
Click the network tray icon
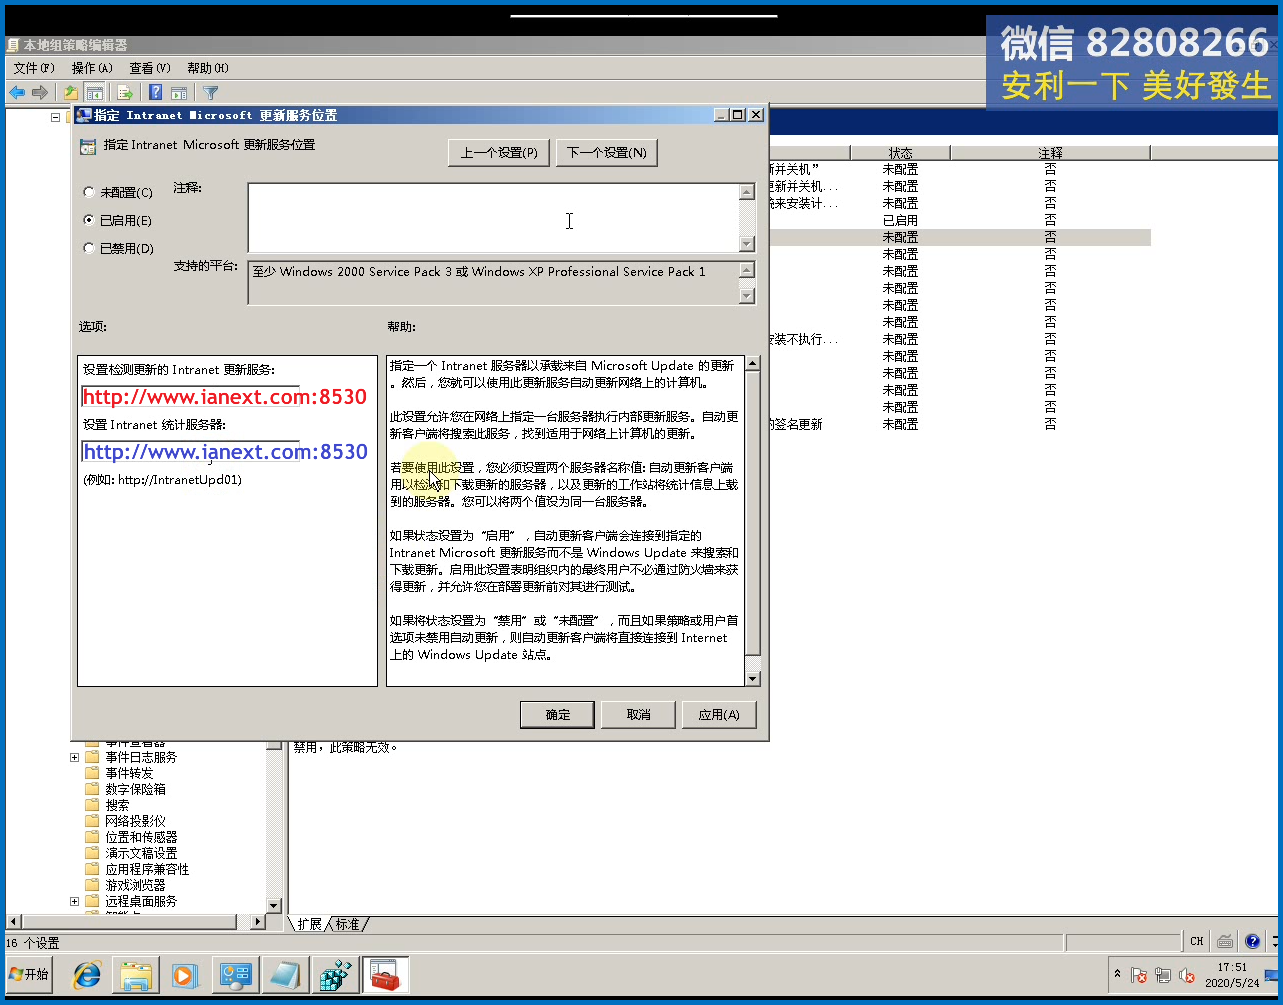[1163, 975]
